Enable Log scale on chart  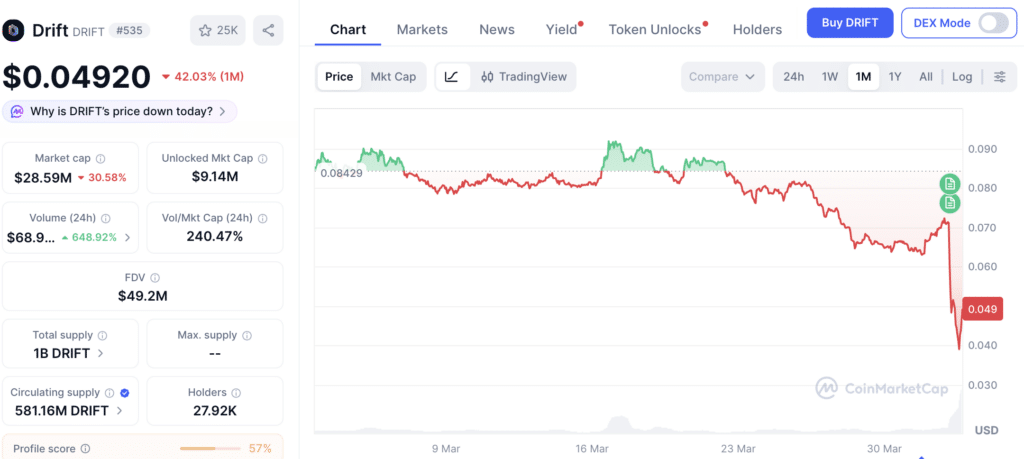pyautogui.click(x=961, y=76)
